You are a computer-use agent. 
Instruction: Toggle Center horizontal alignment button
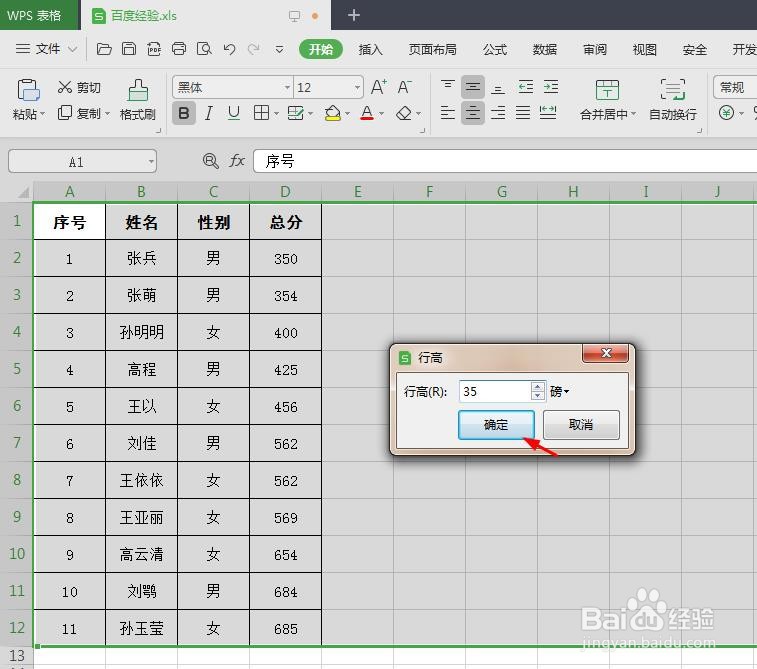[x=473, y=113]
